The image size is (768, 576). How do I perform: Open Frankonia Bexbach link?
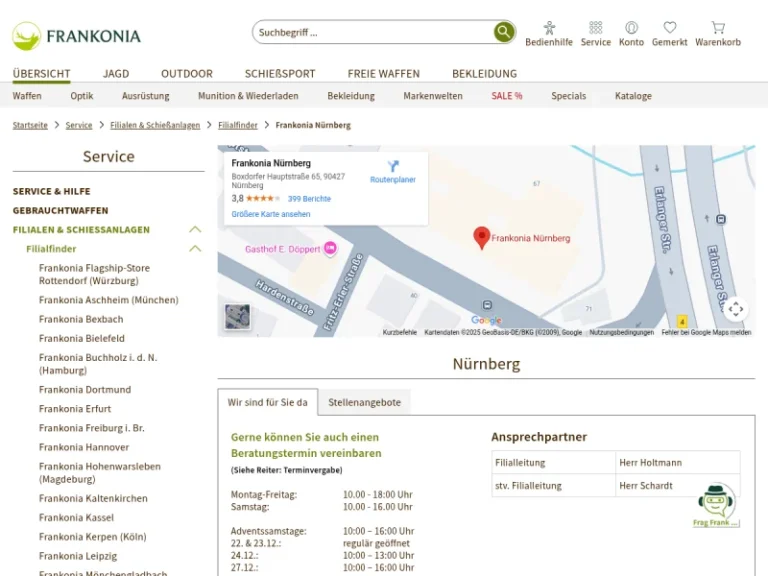point(81,319)
